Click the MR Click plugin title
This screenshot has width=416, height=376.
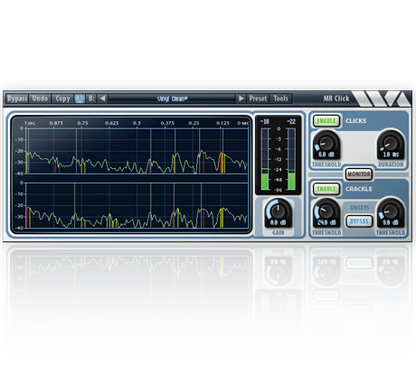336,98
